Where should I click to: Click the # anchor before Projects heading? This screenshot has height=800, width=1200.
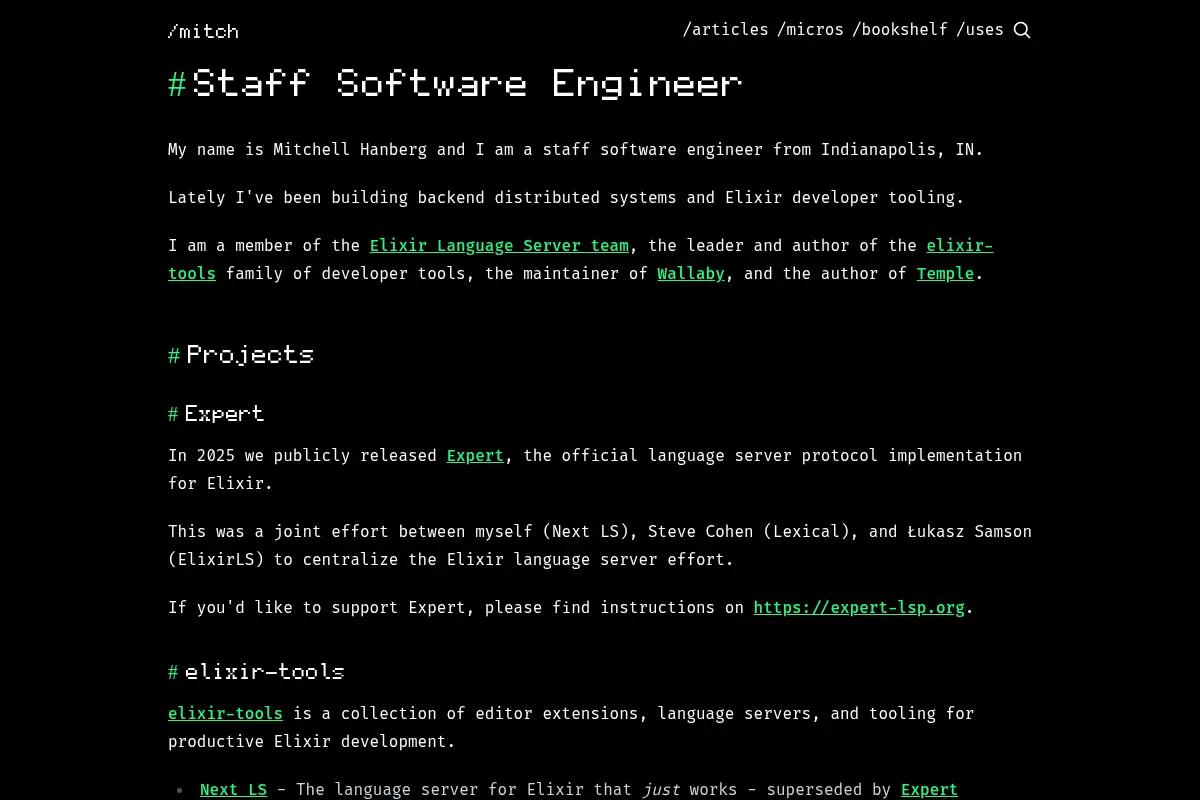pos(174,355)
